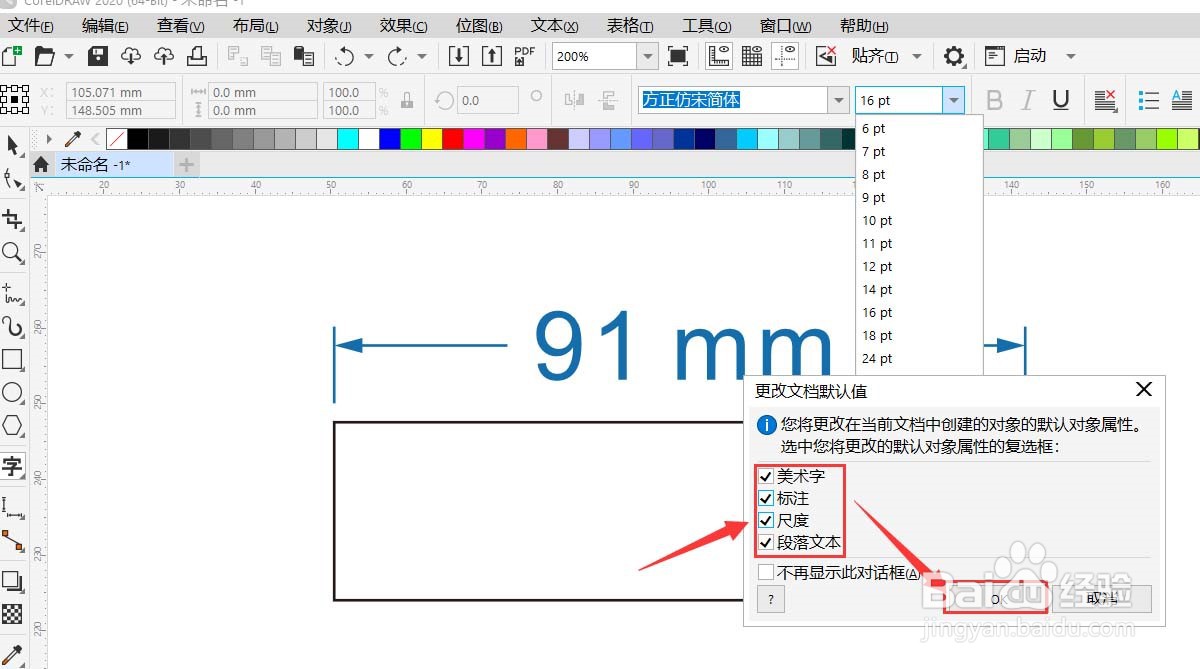Select the Transparency checkerboard tool
1200x669 pixels.
pyautogui.click(x=13, y=613)
